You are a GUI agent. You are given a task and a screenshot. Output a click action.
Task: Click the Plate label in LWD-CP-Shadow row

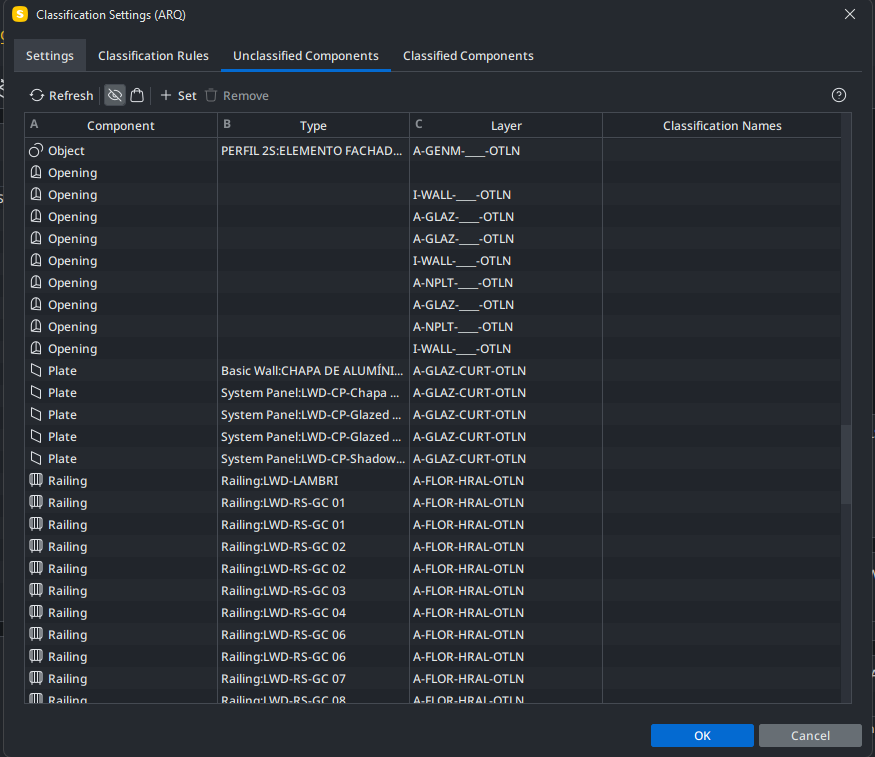[x=62, y=459]
